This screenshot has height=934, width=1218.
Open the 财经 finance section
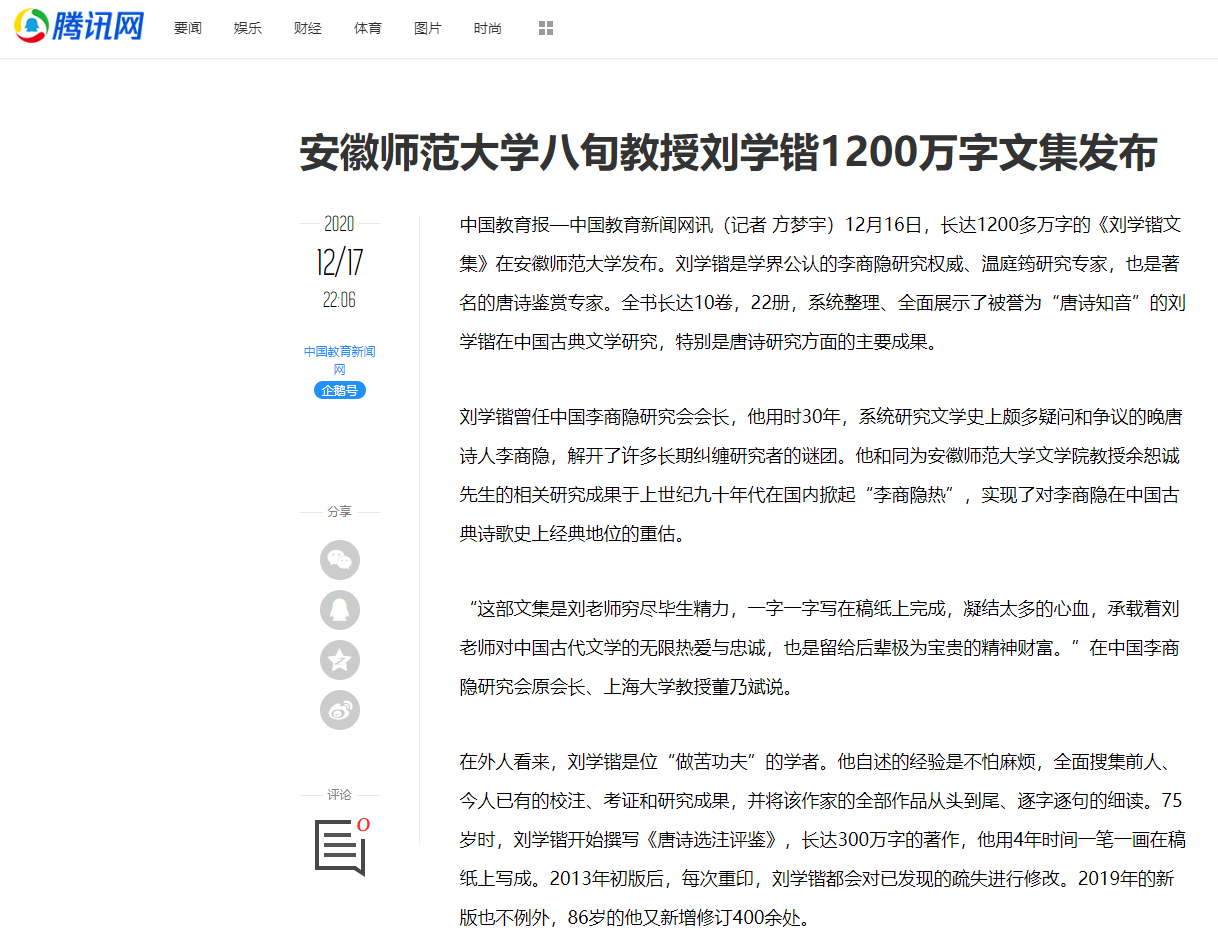click(308, 28)
